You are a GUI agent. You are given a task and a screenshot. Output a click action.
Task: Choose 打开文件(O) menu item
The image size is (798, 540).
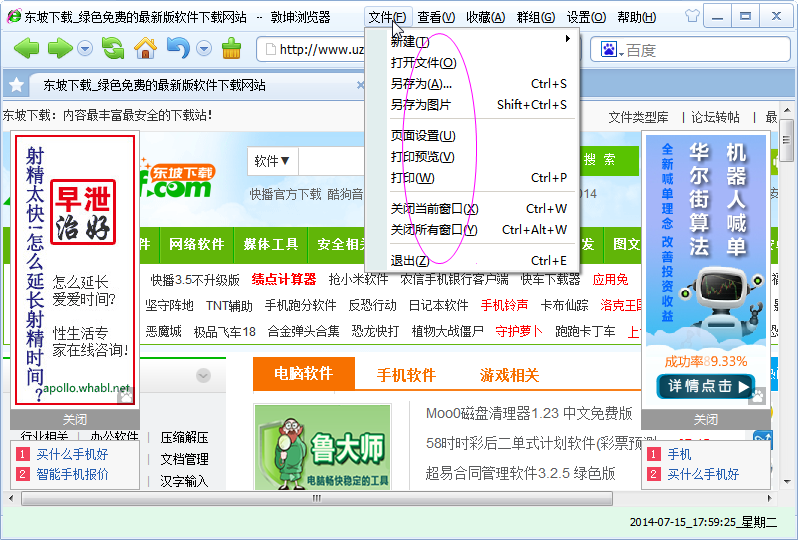482,63
